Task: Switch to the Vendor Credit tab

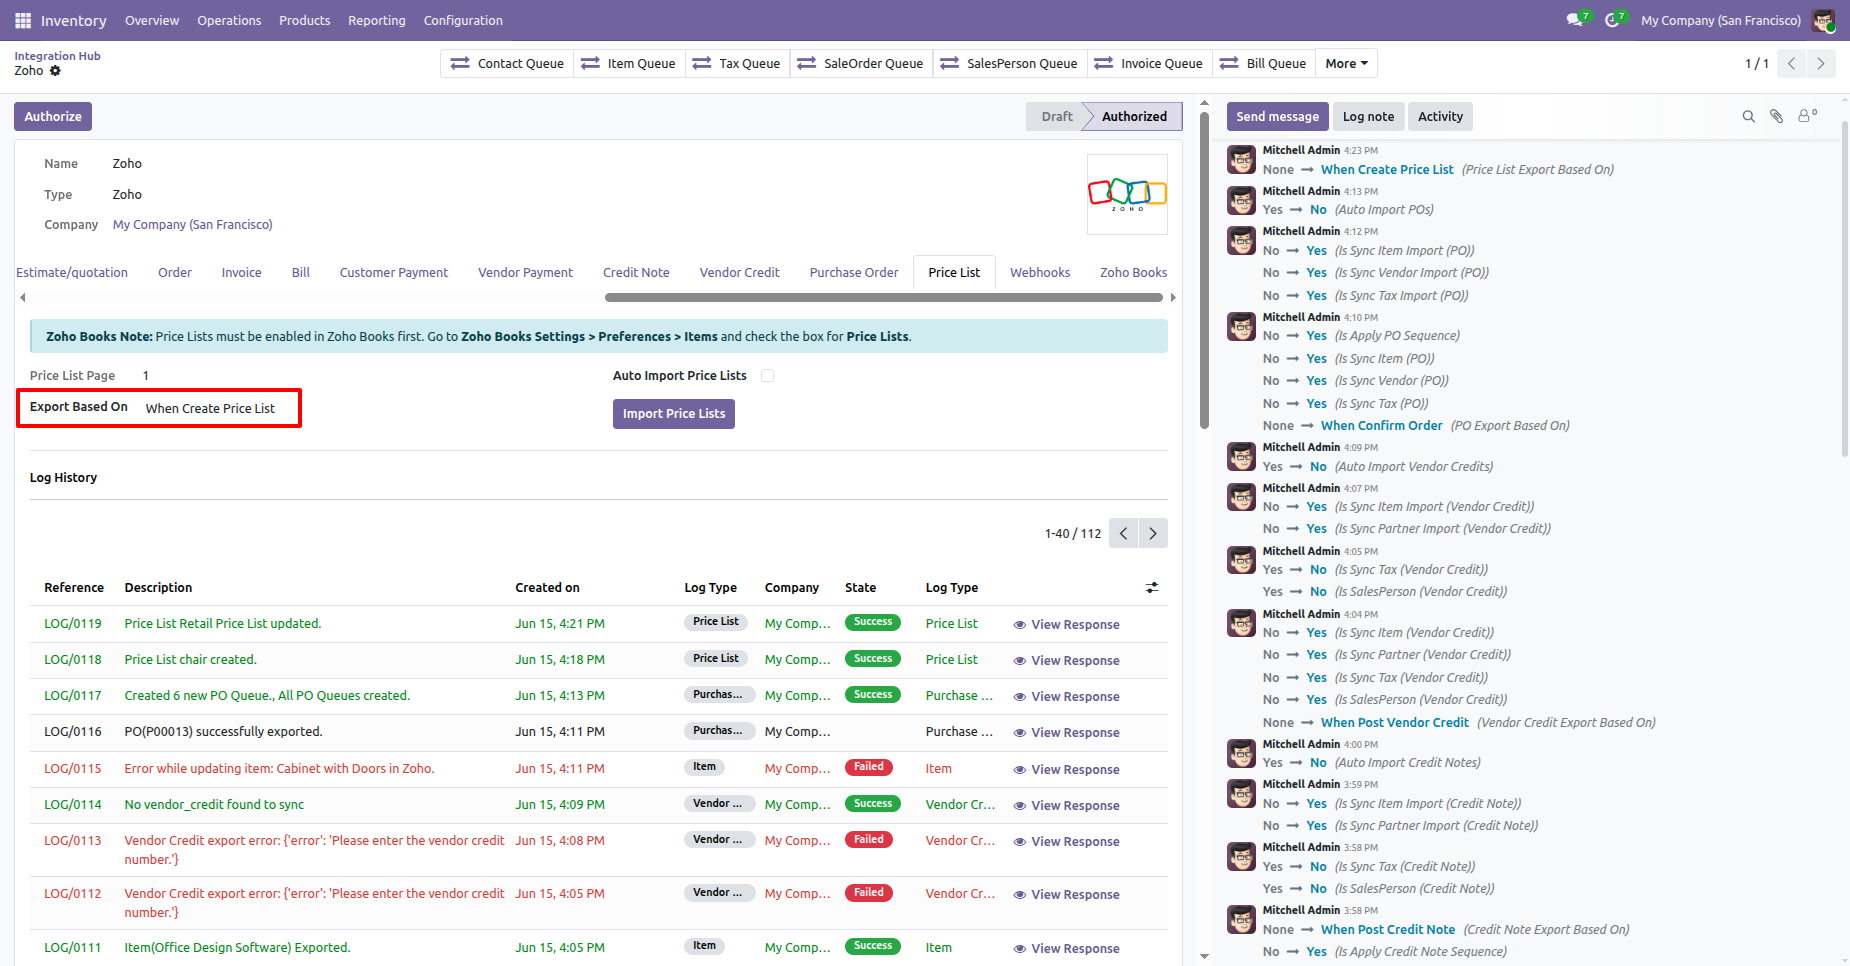Action: click(x=739, y=273)
